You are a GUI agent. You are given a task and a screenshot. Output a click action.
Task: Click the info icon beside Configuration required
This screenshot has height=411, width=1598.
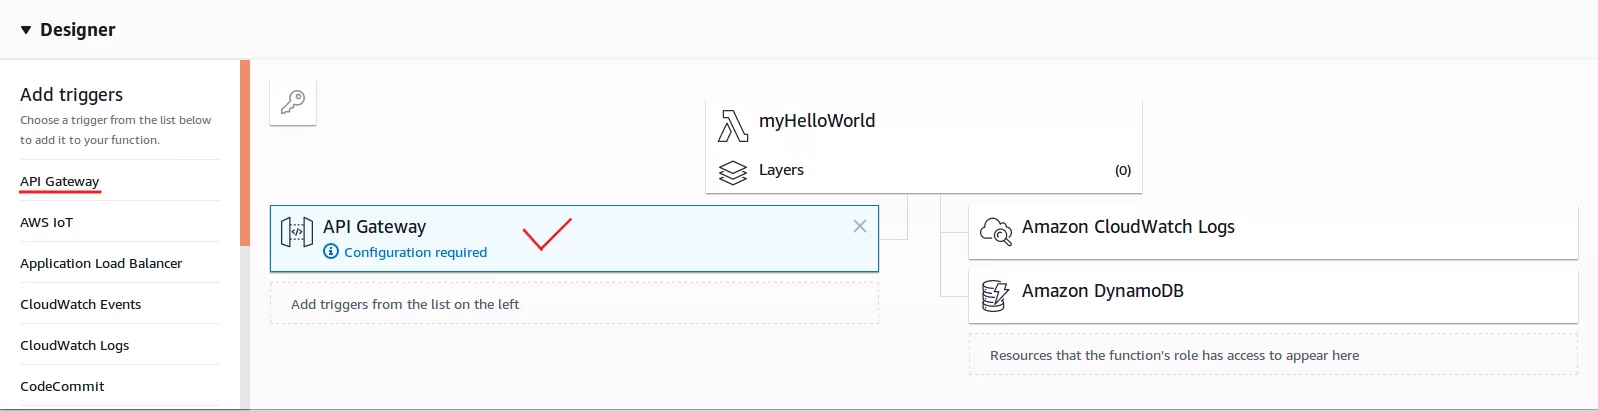(331, 252)
